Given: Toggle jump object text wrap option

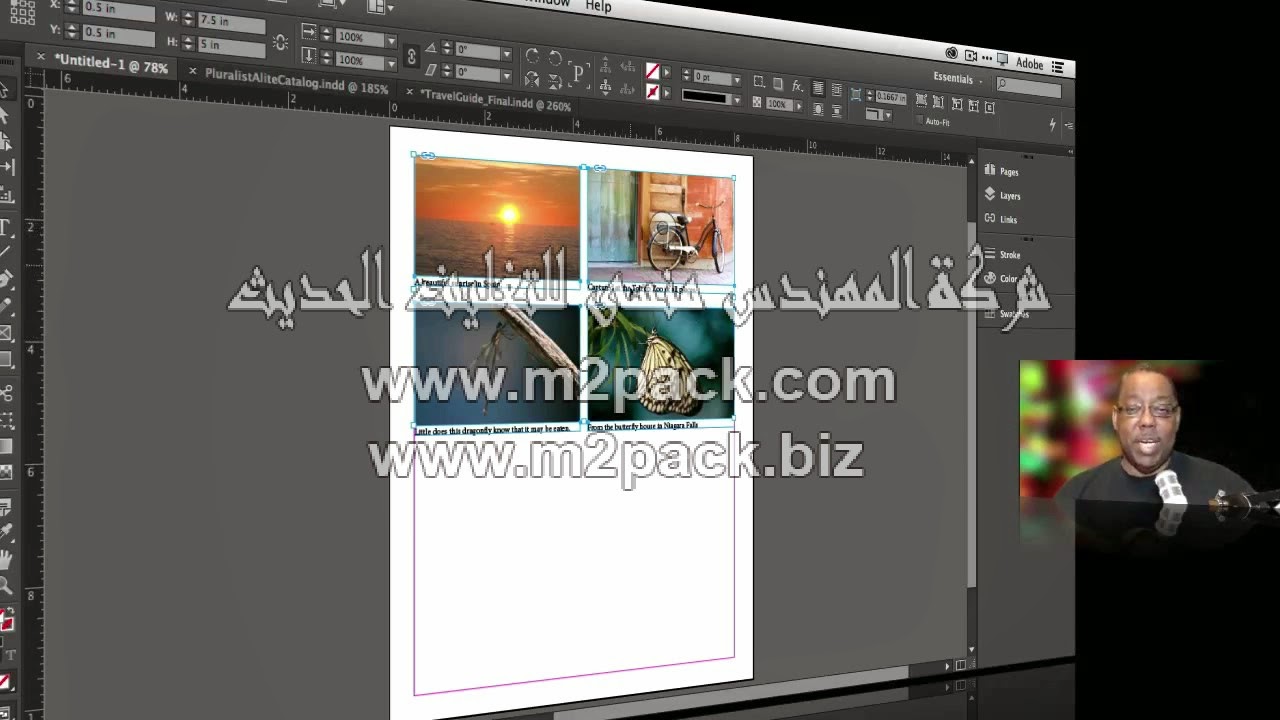Looking at the screenshot, I should [837, 111].
